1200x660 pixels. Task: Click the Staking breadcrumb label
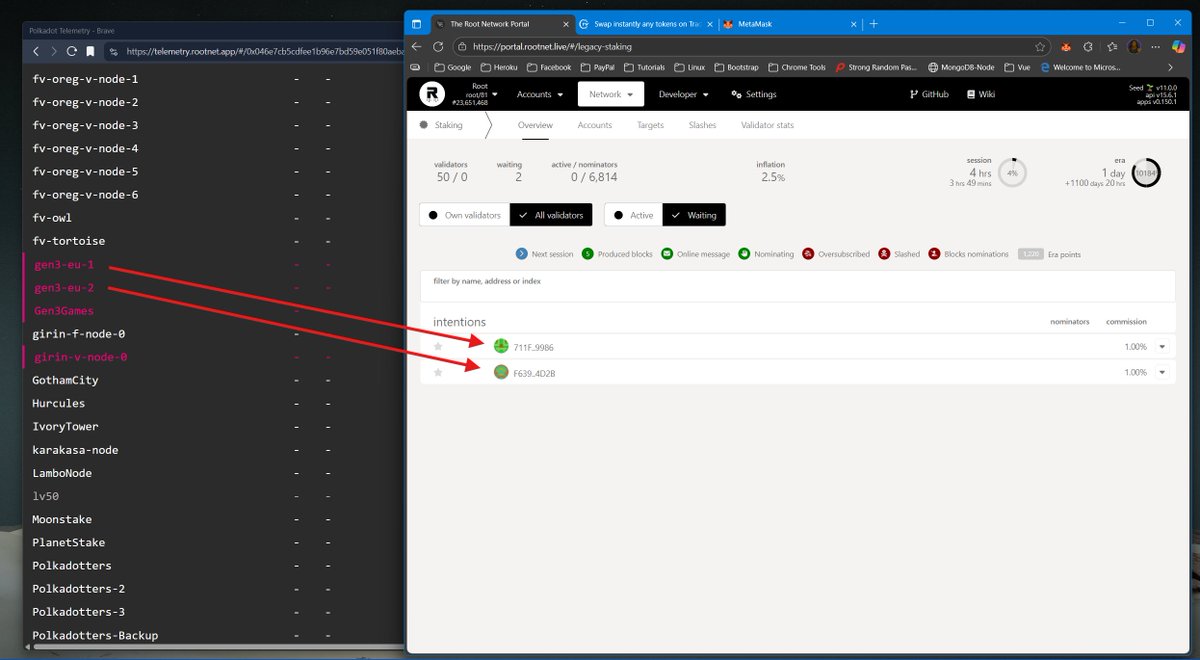(448, 125)
